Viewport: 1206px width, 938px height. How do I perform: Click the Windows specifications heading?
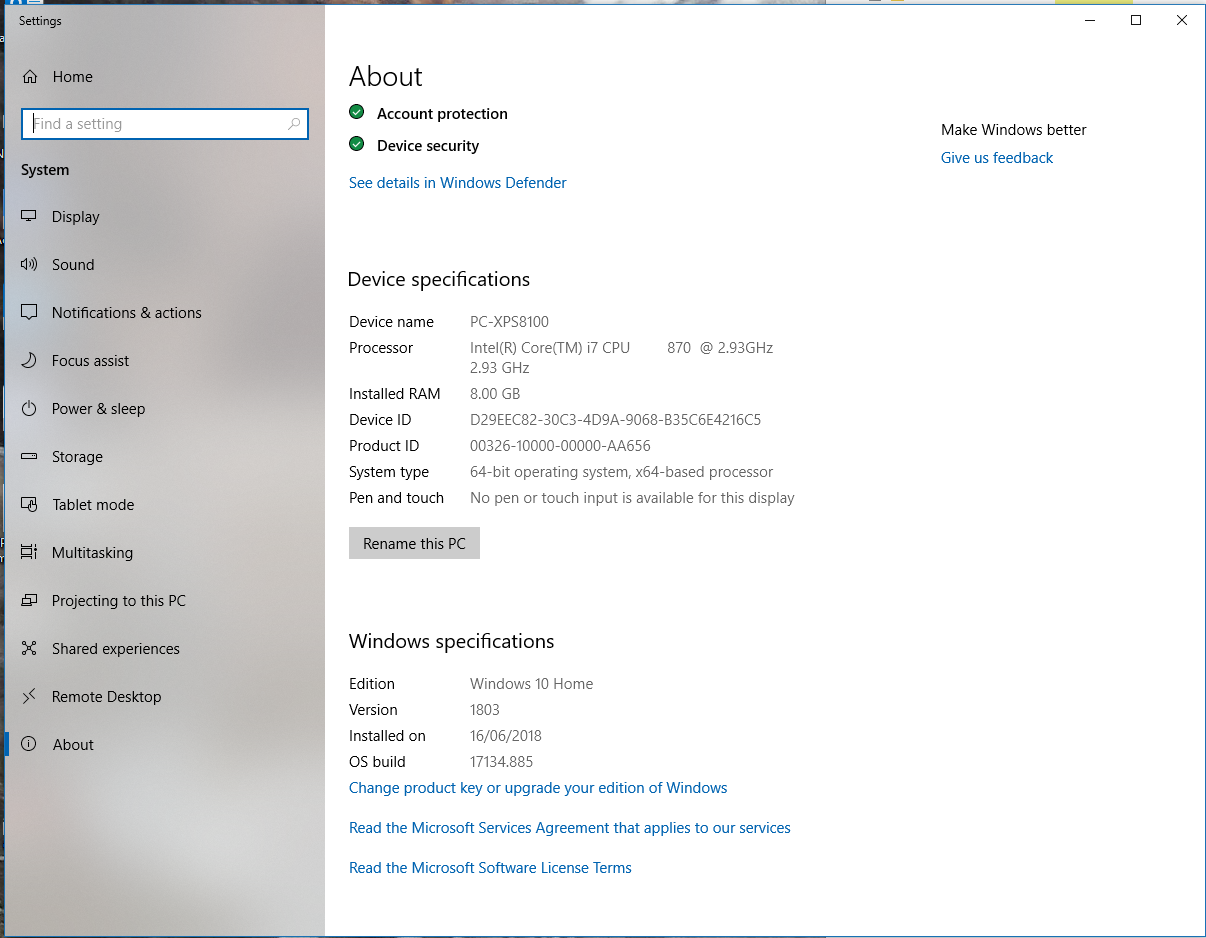coord(451,641)
